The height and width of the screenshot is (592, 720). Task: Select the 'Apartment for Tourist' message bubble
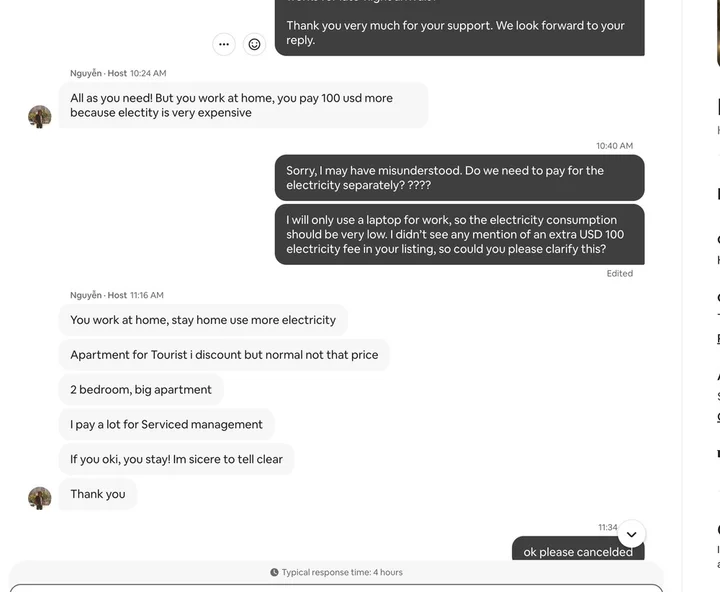point(224,355)
